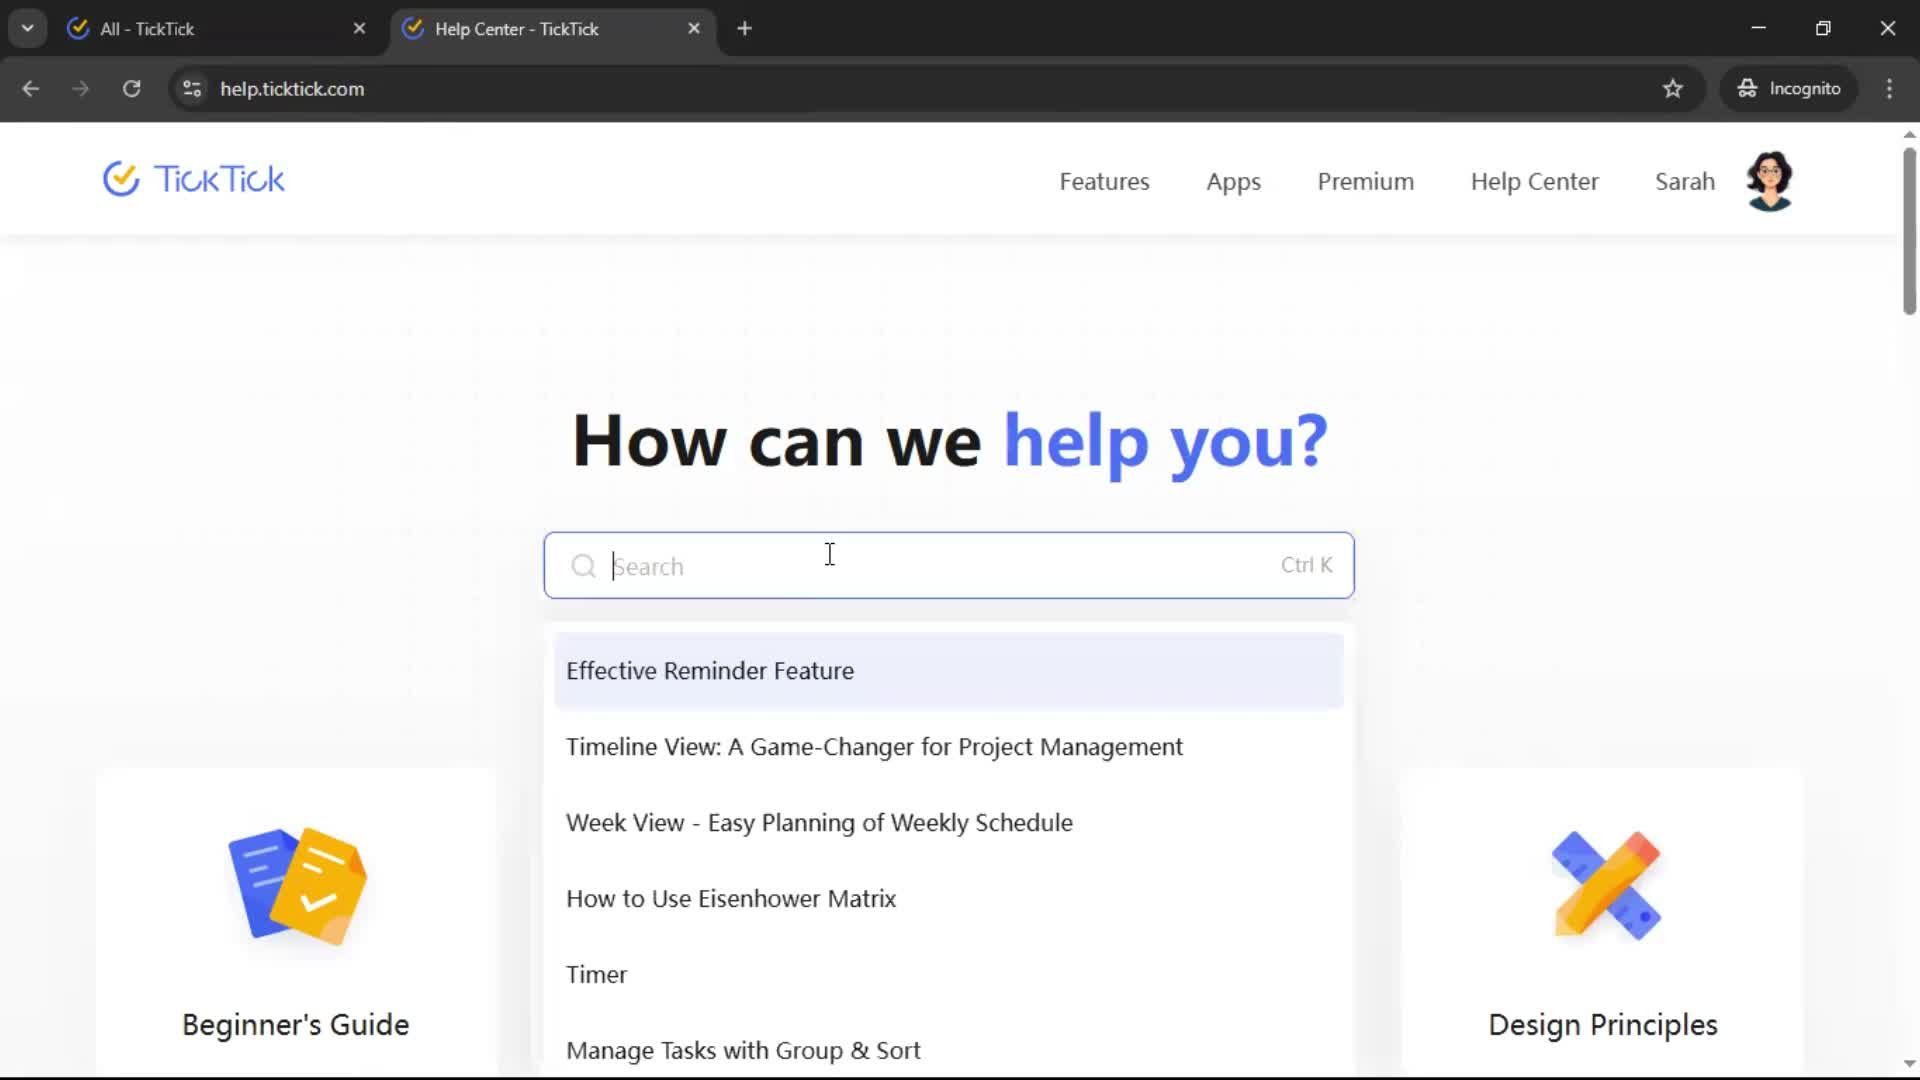This screenshot has height=1080, width=1920.
Task: Open the Features navigation item
Action: pos(1104,182)
